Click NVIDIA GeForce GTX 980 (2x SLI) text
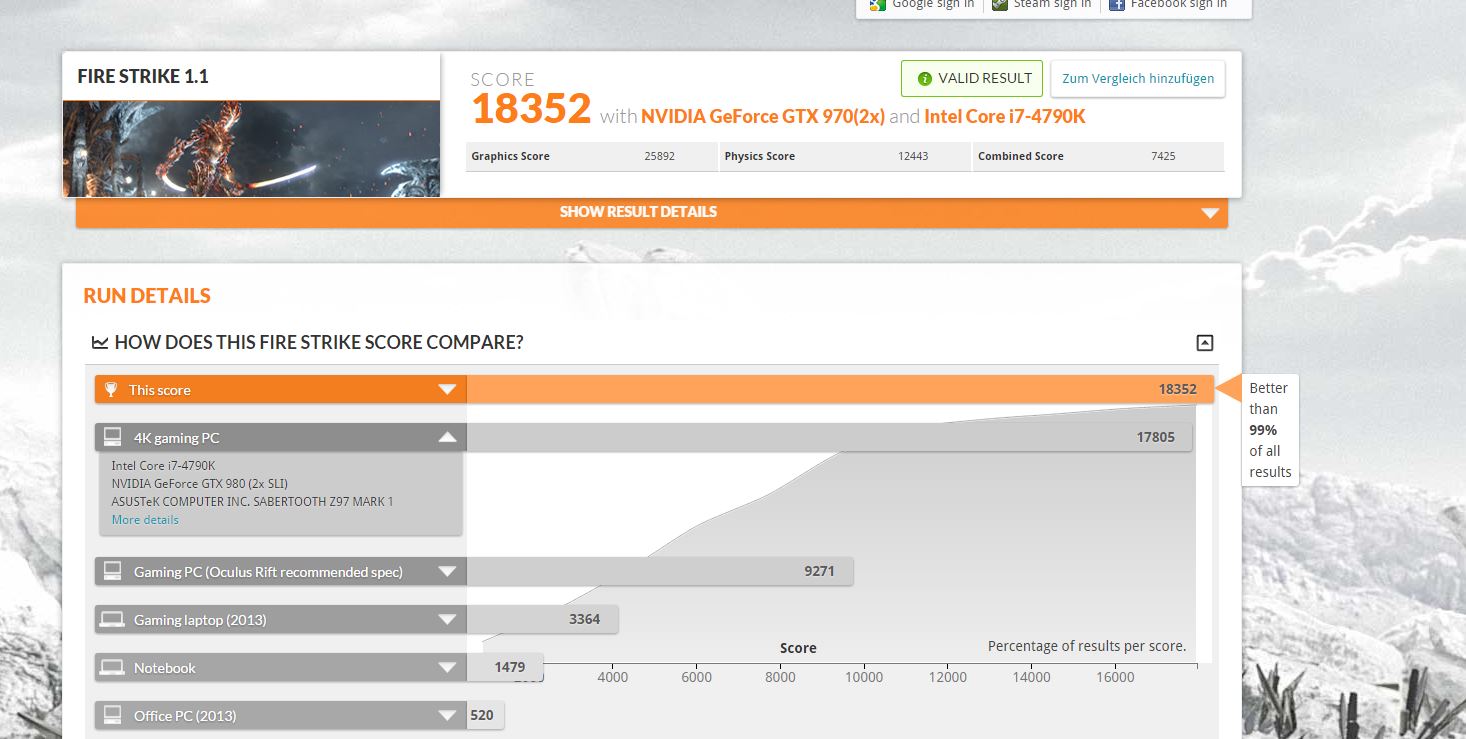 [x=200, y=483]
